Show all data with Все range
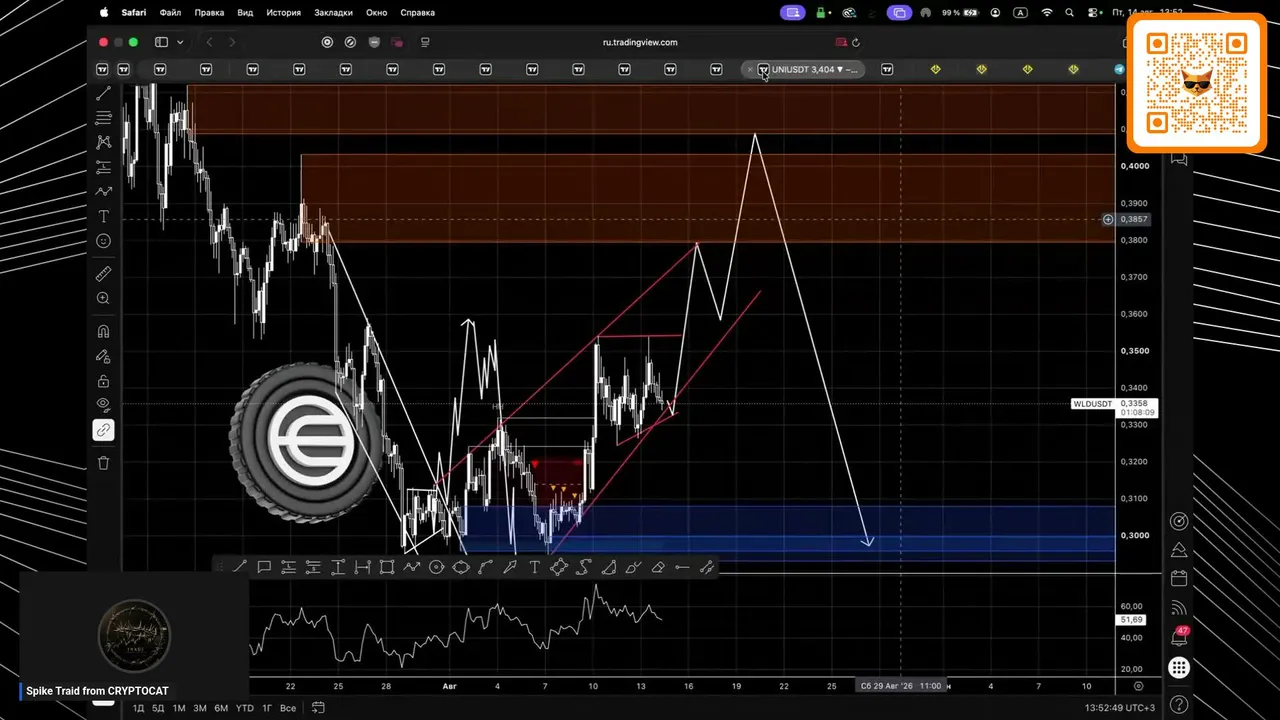The height and width of the screenshot is (720, 1280). 288,708
